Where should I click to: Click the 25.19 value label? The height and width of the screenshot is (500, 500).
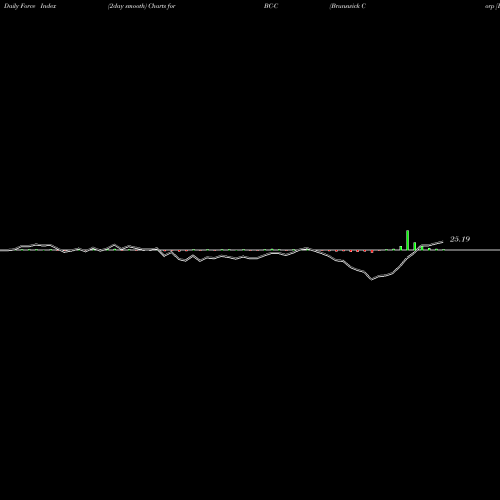pyautogui.click(x=460, y=239)
